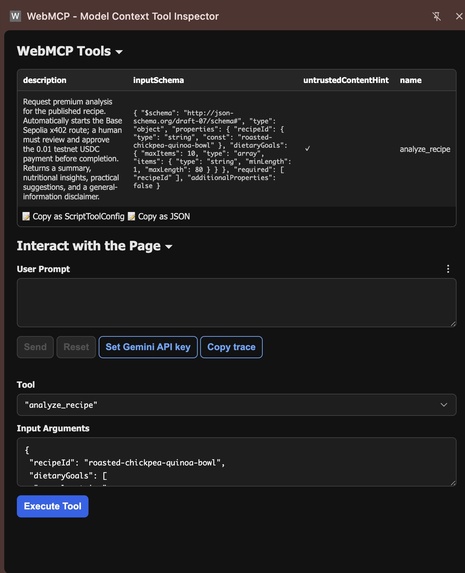
Task: Run the tool with Execute Tool
Action: (53, 506)
